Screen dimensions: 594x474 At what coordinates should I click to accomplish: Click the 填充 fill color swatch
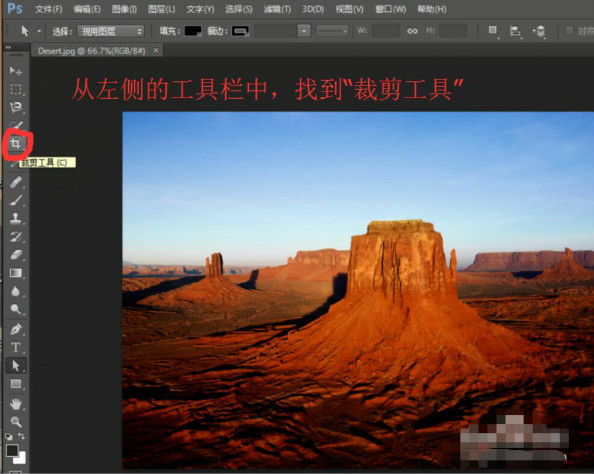pyautogui.click(x=193, y=31)
